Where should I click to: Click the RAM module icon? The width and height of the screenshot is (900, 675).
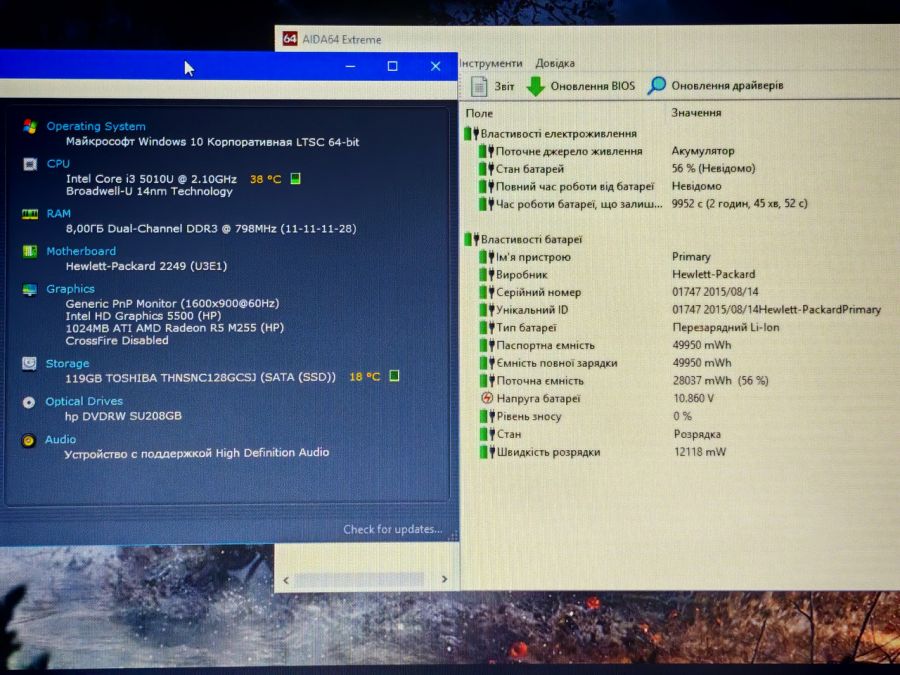[30, 214]
